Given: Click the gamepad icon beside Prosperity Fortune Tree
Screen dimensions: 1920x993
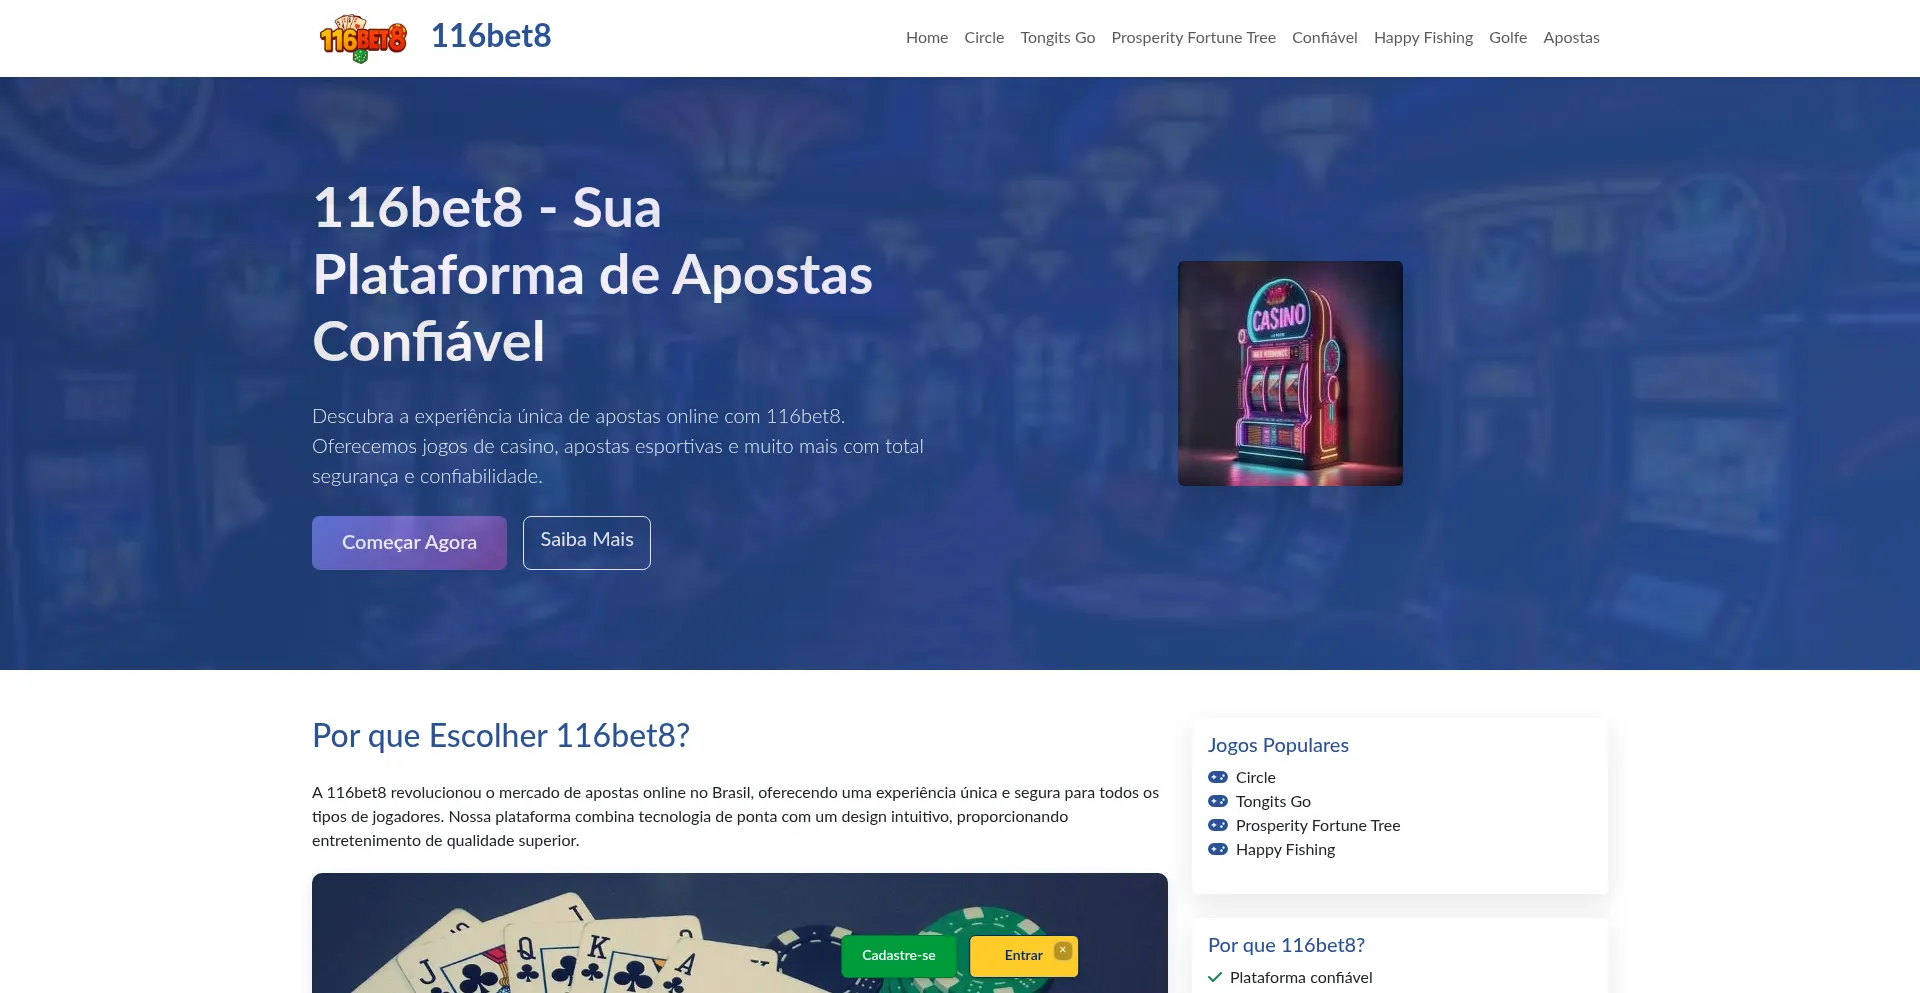Looking at the screenshot, I should click(1218, 825).
